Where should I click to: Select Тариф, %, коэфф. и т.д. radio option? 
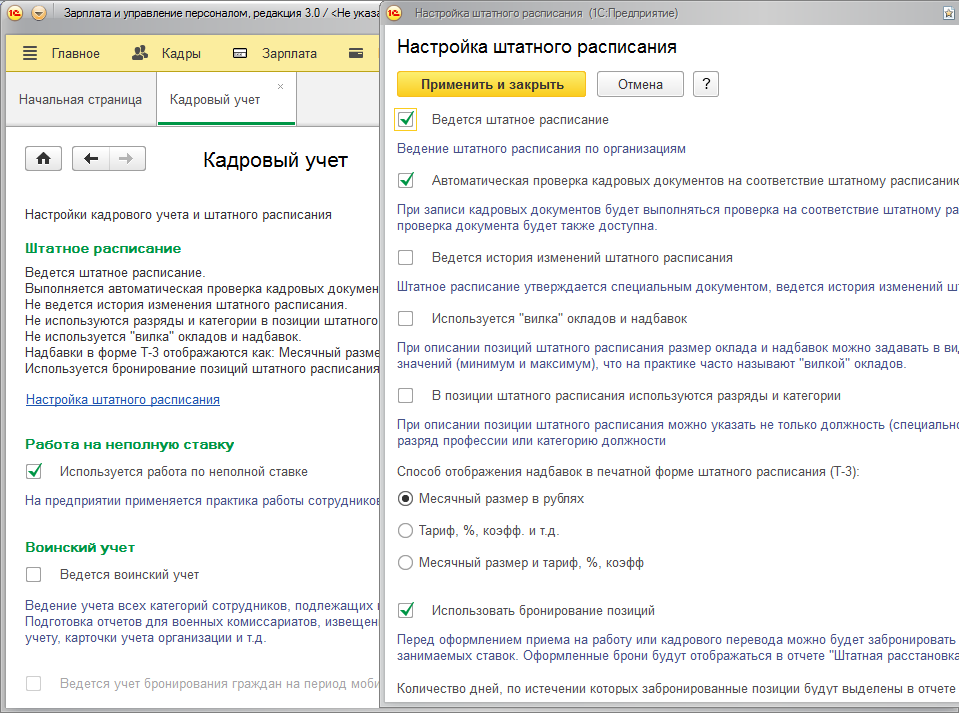click(406, 530)
